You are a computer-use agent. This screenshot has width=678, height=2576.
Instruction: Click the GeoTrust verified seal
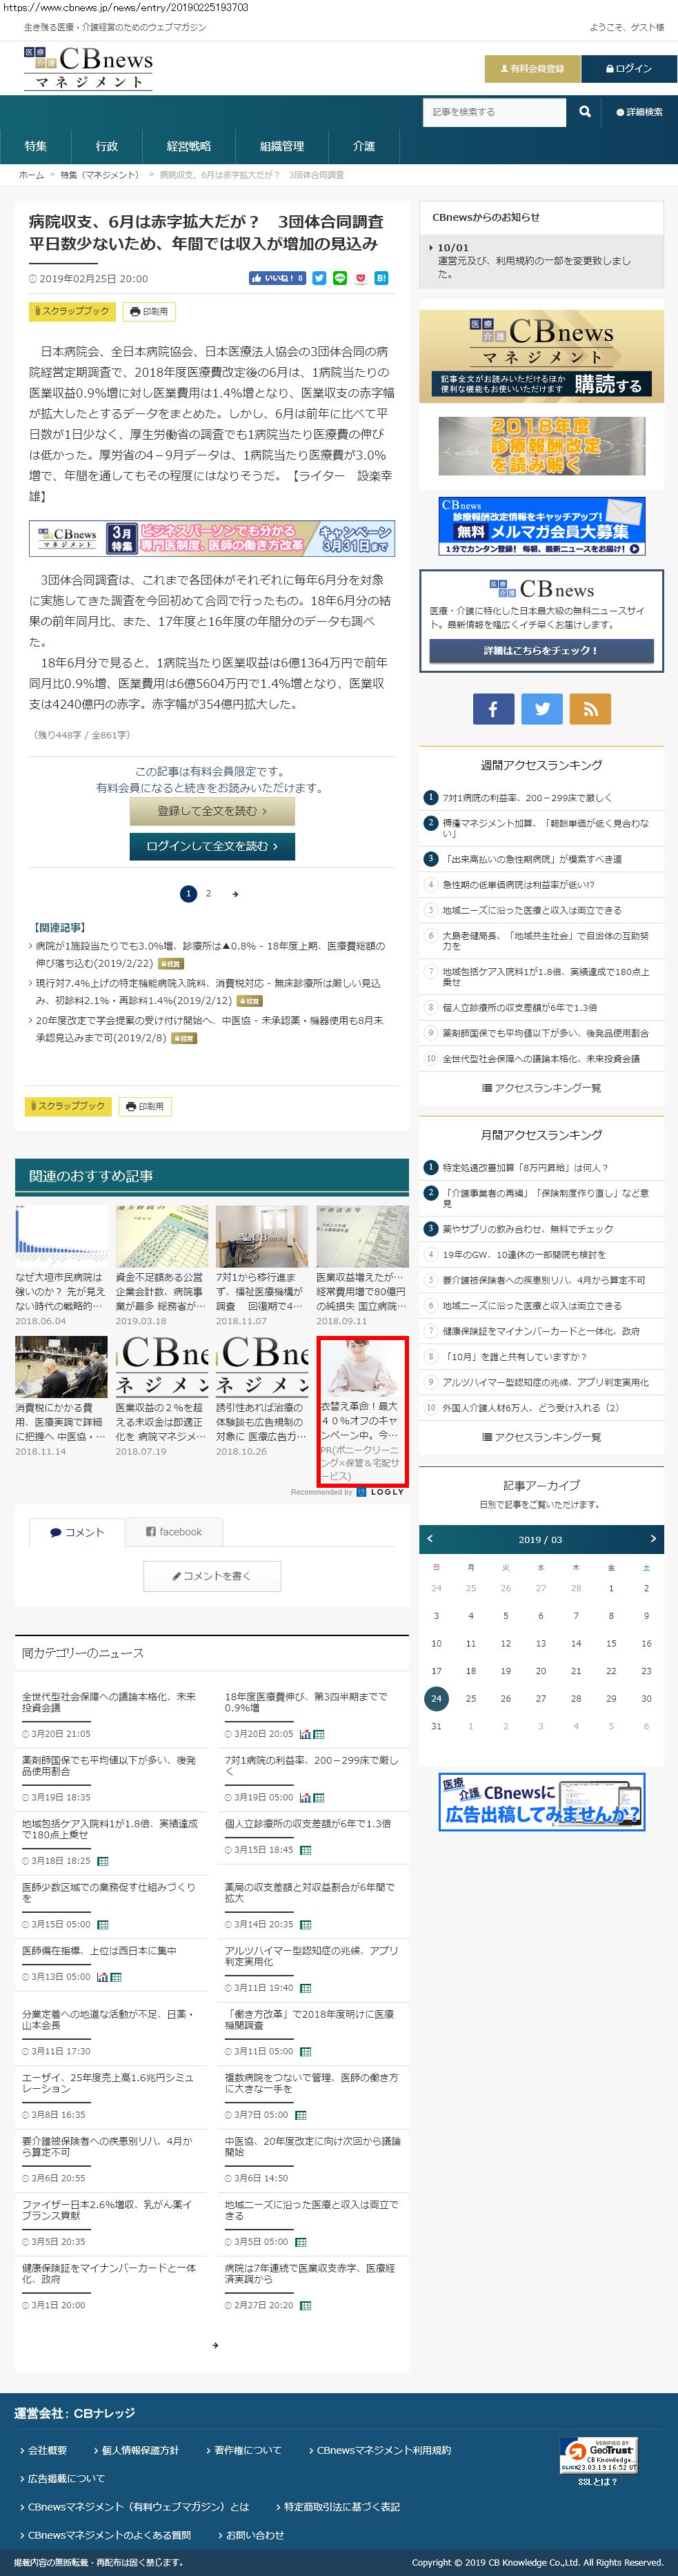(x=598, y=2455)
